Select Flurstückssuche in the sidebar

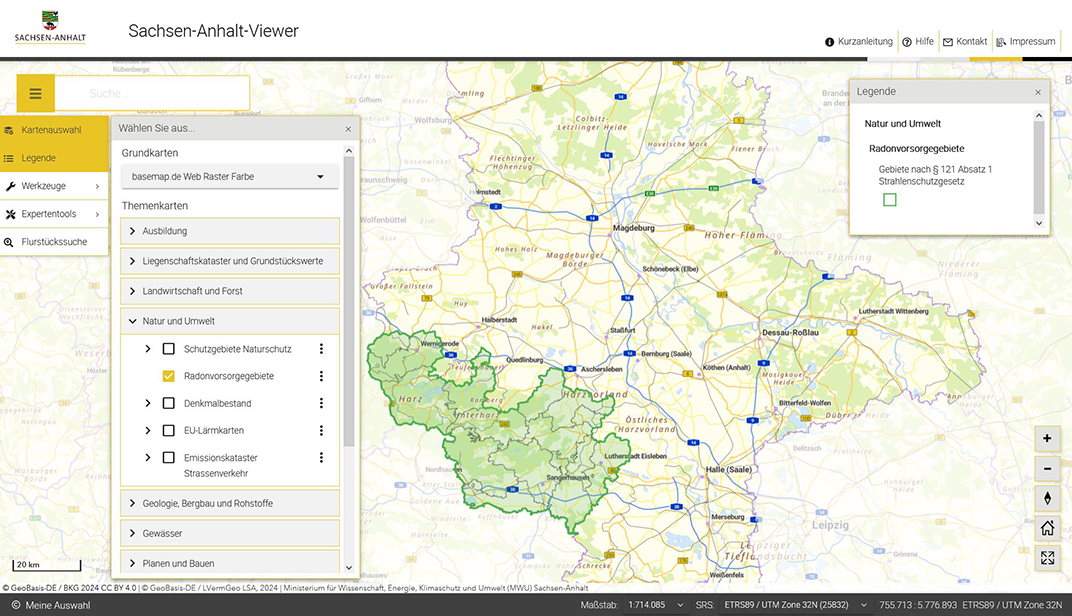point(54,242)
